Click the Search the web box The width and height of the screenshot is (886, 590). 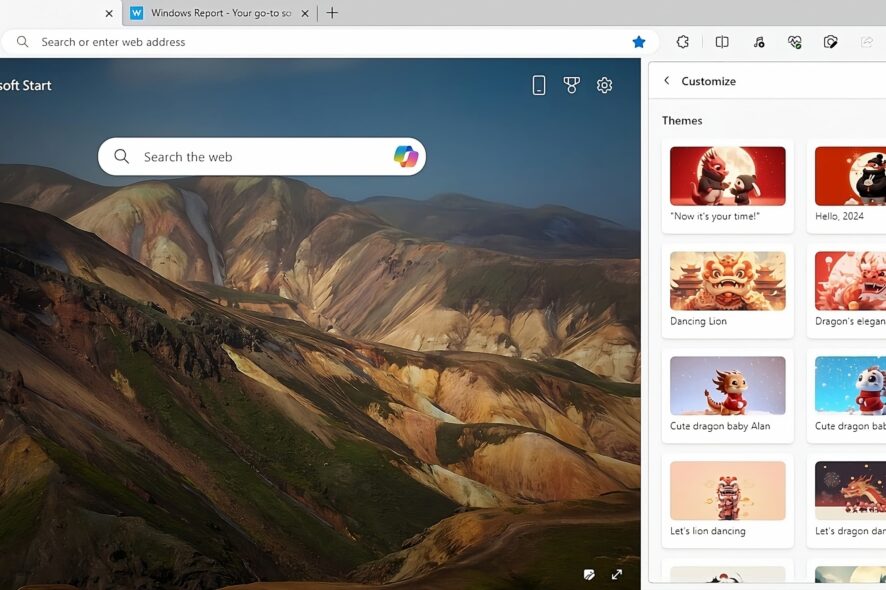(262, 157)
